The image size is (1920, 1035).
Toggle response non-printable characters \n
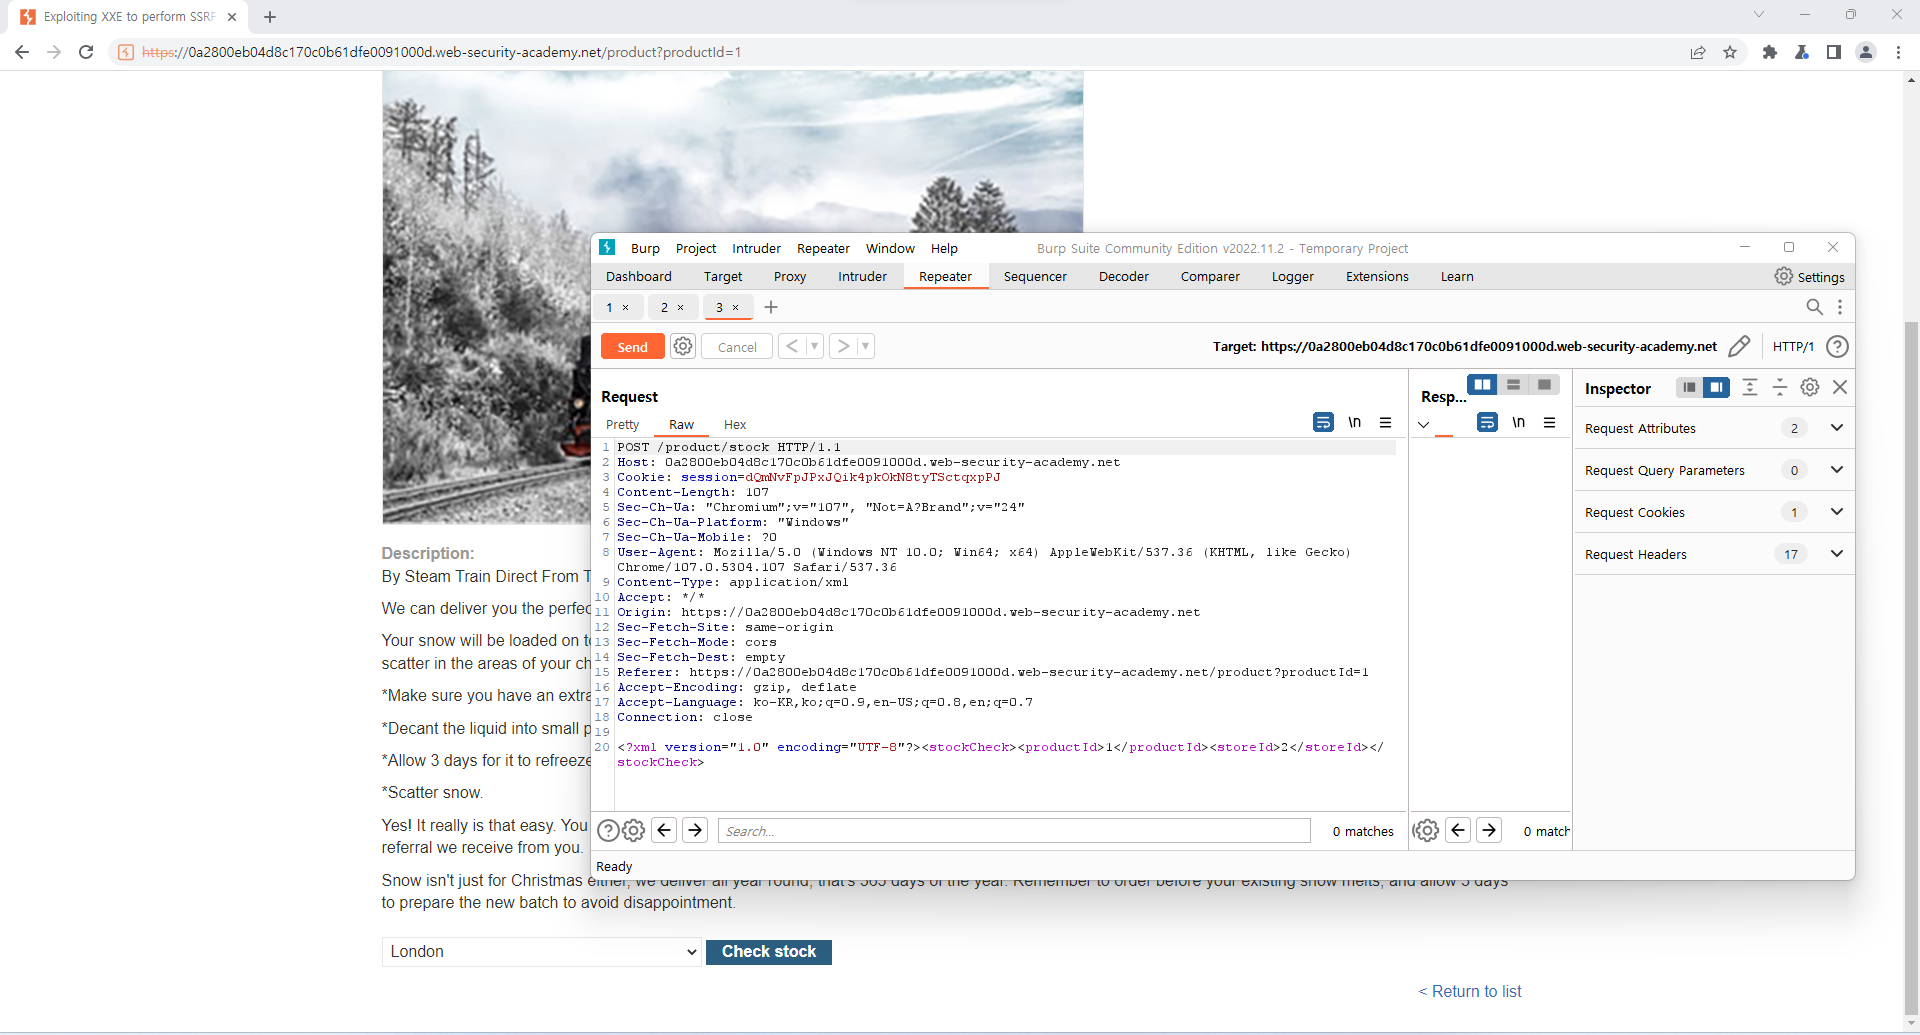point(1518,423)
